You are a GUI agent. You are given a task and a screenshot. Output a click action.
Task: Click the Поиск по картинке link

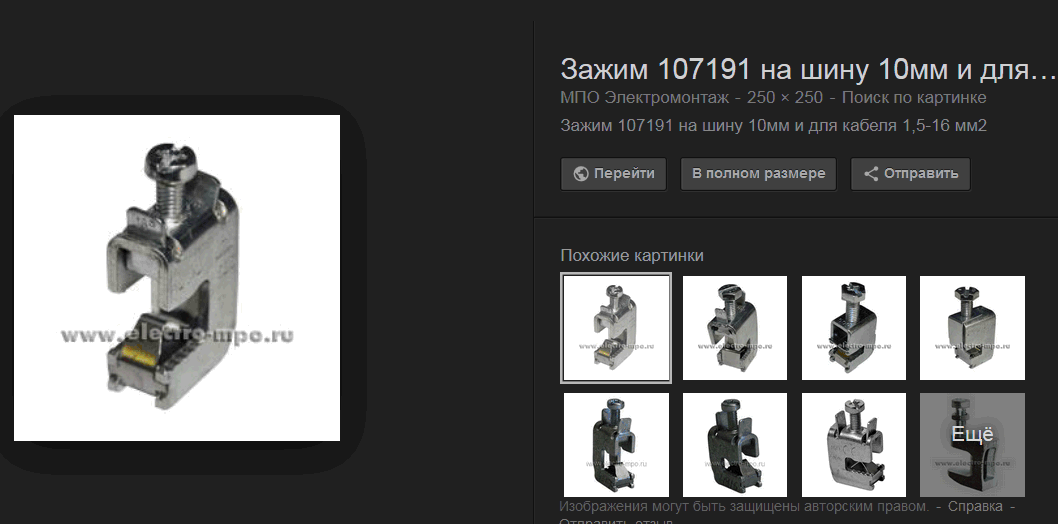pos(914,98)
